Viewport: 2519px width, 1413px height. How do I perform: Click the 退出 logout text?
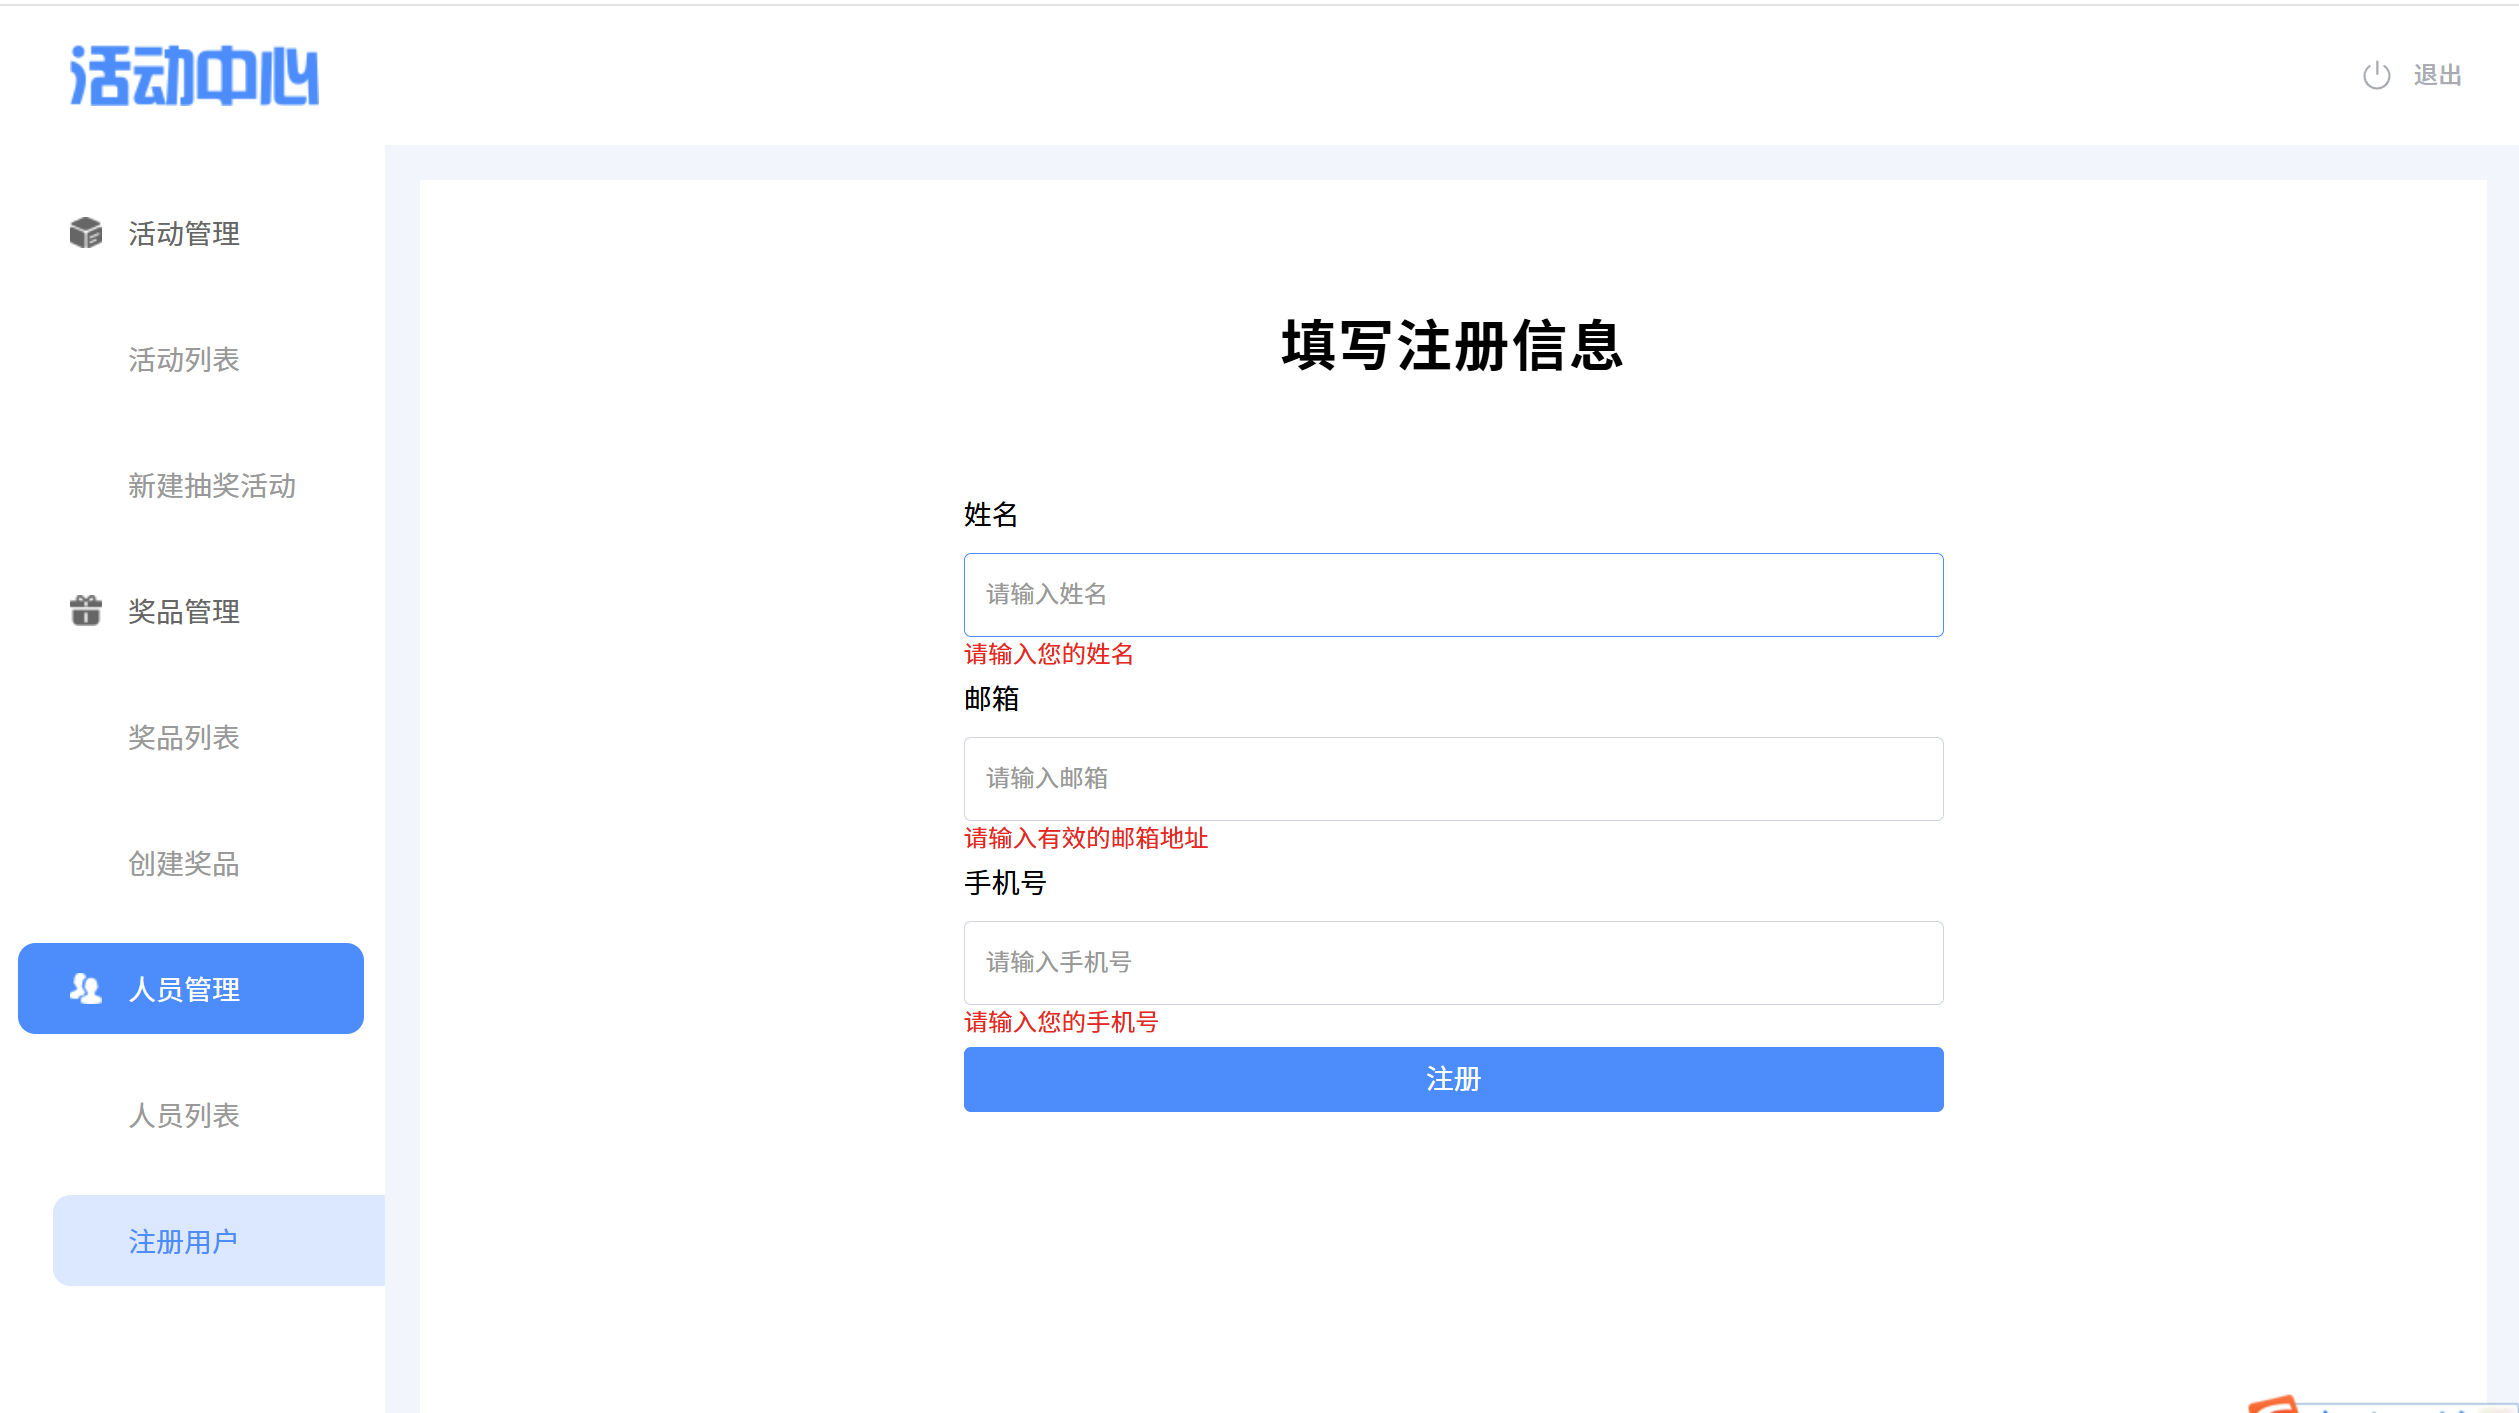coord(2437,76)
